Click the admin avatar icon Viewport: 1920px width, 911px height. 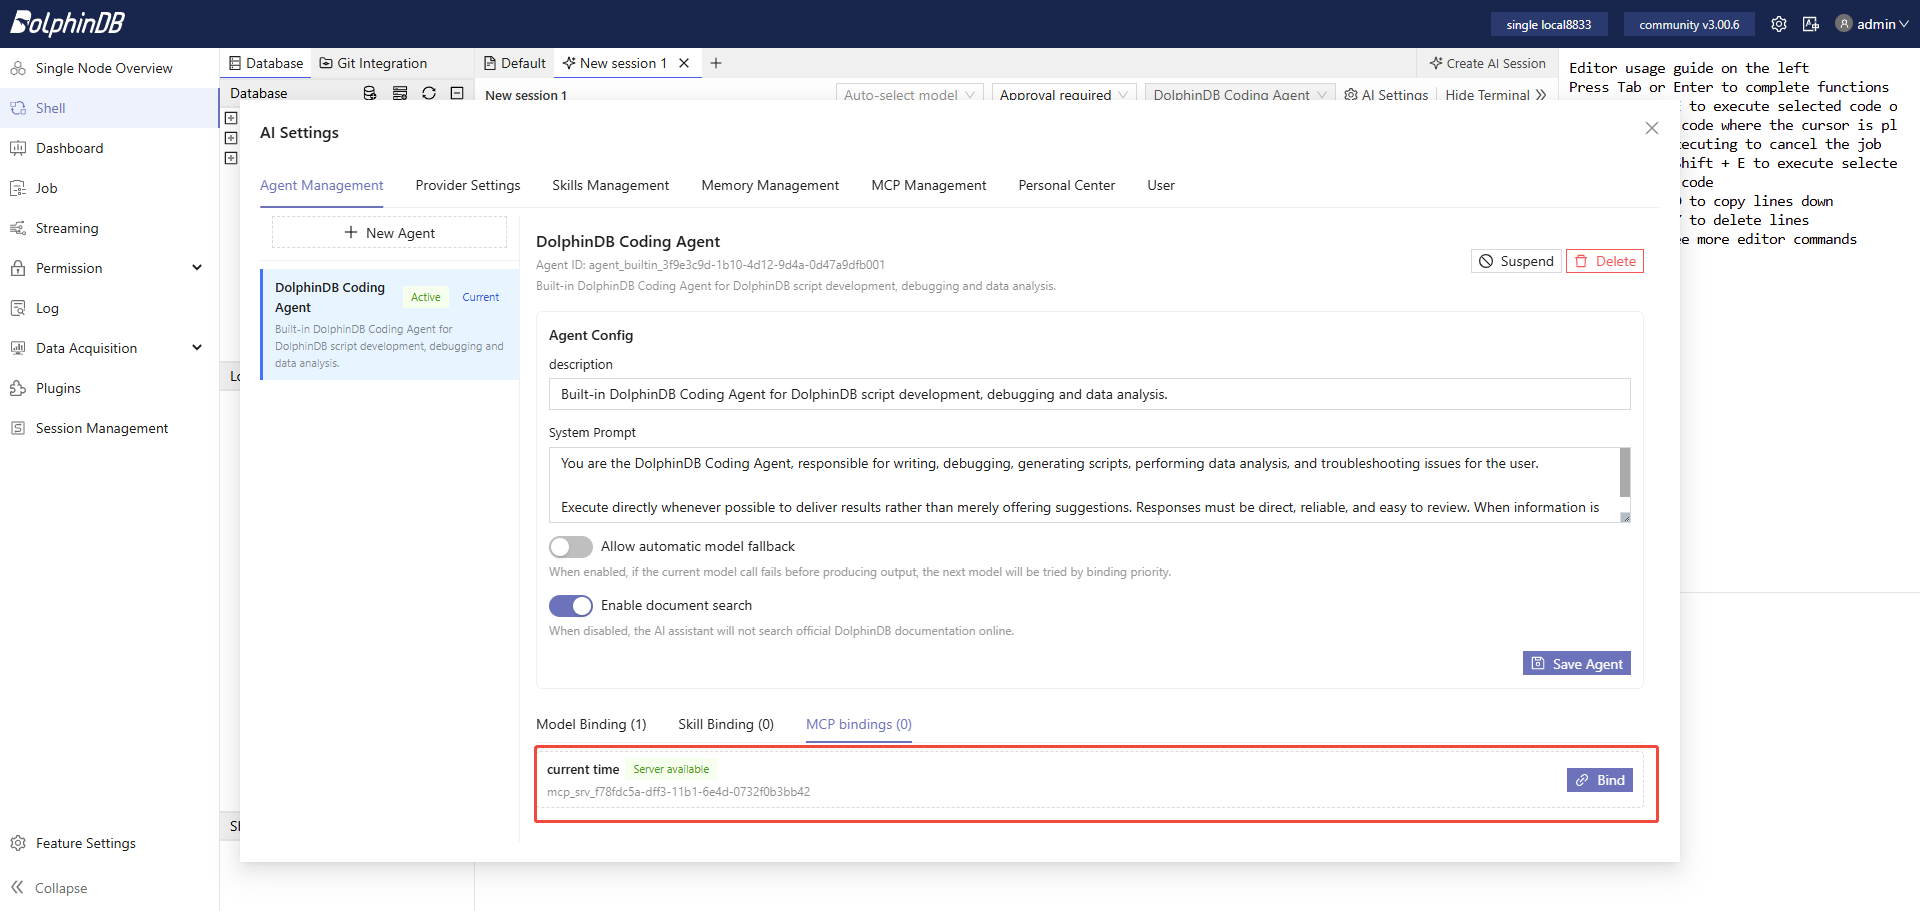pos(1844,24)
